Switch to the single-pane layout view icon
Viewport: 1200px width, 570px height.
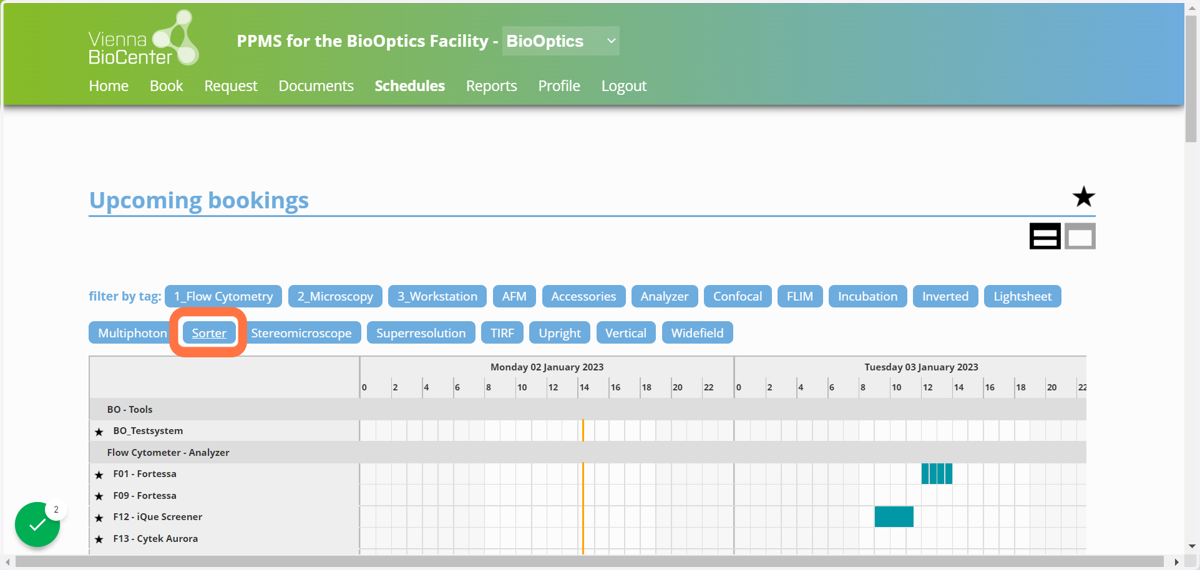click(1080, 237)
